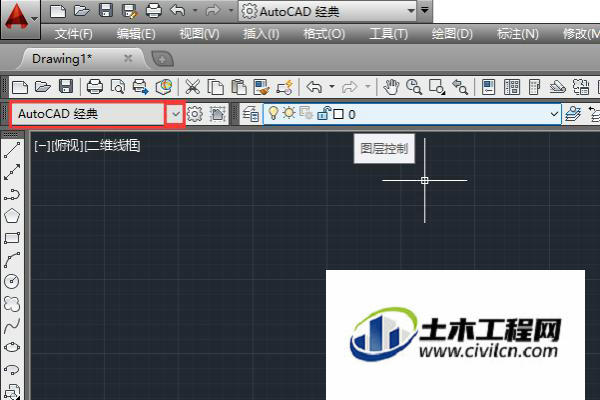The height and width of the screenshot is (400, 600).
Task: Click the 3D Print icon
Action: coord(164,87)
